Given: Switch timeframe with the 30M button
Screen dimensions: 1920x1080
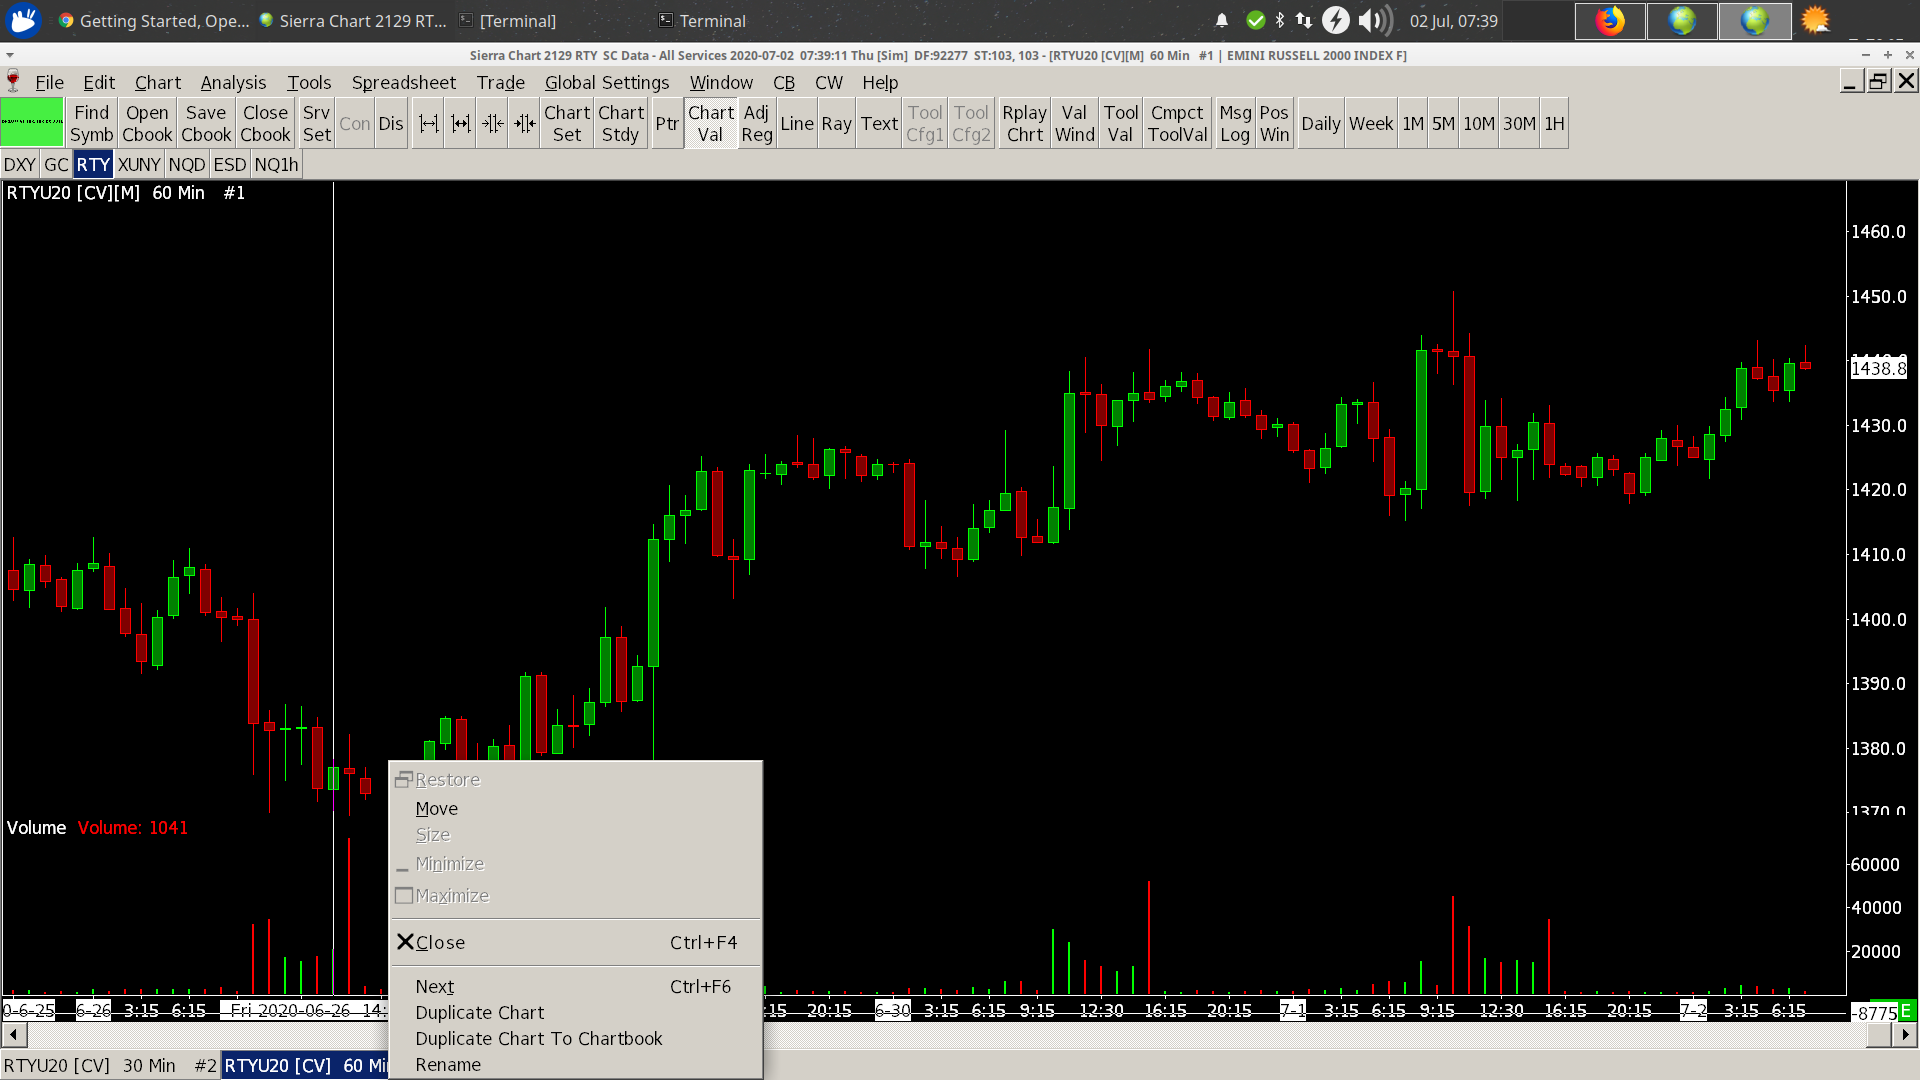Looking at the screenshot, I should (1518, 123).
